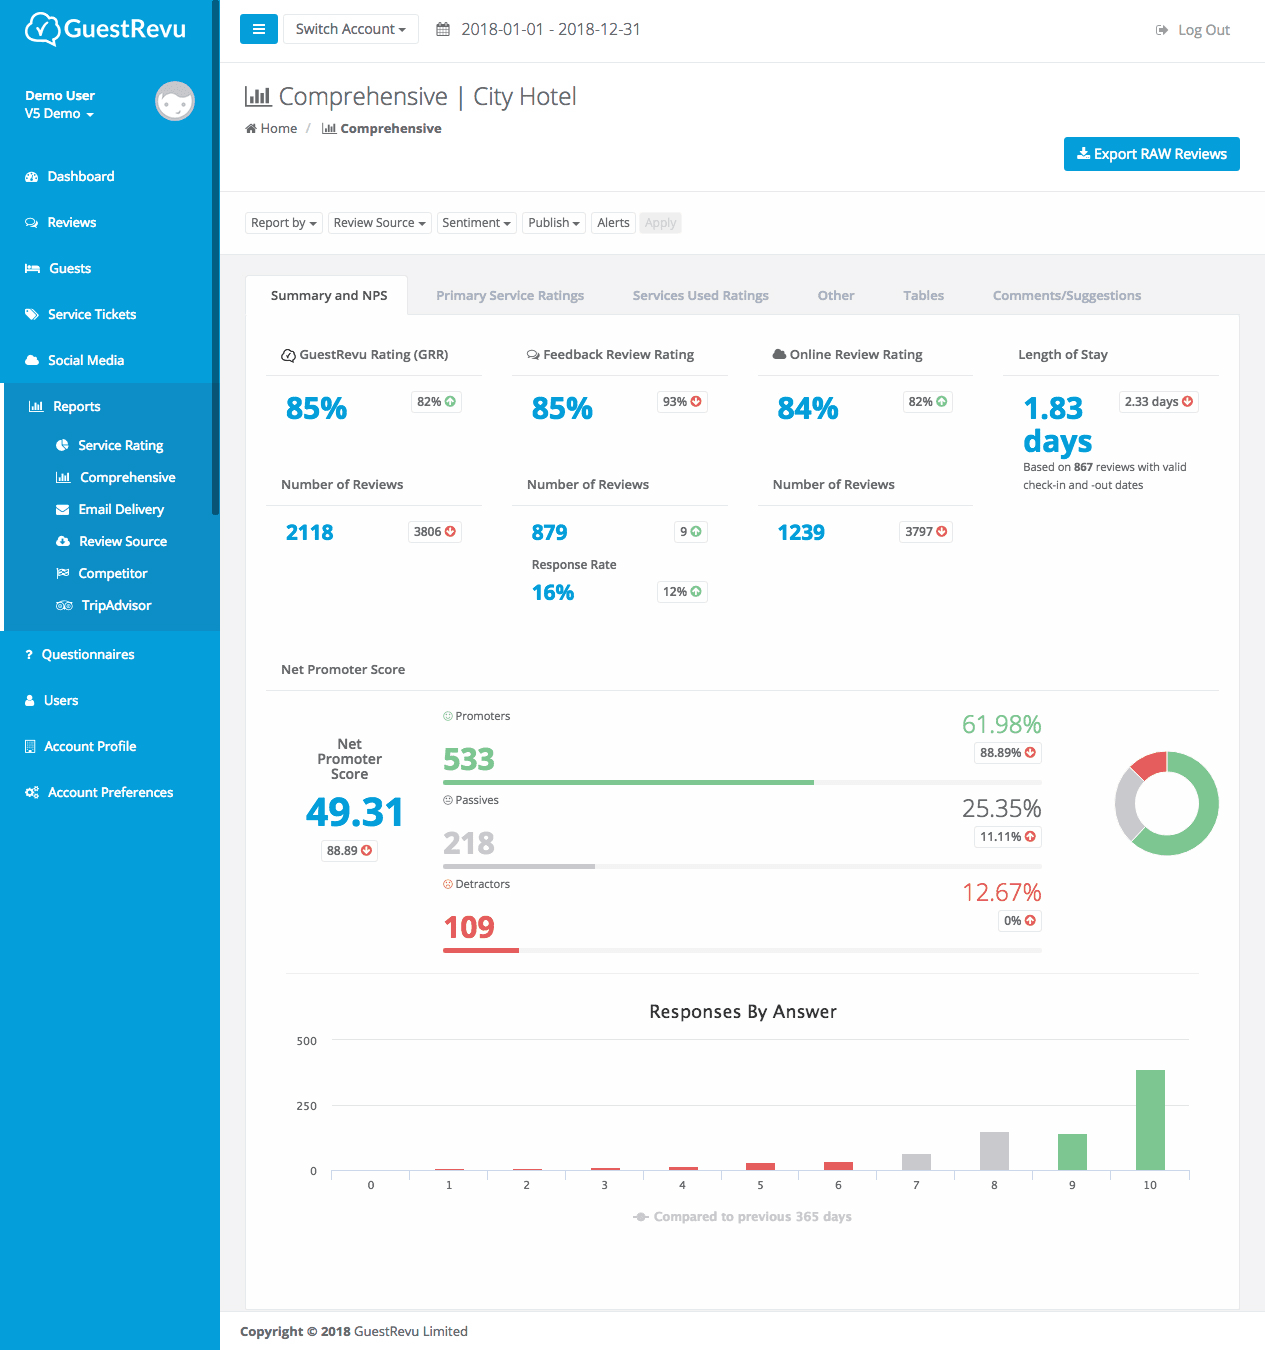
Task: Click Export RAW Reviews button
Action: (1151, 154)
